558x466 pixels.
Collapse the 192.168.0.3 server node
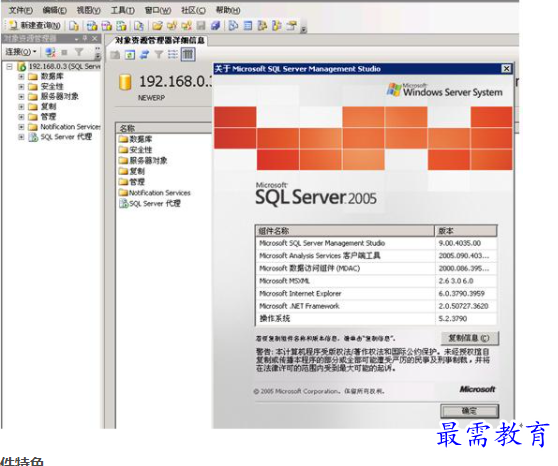[x=9, y=66]
